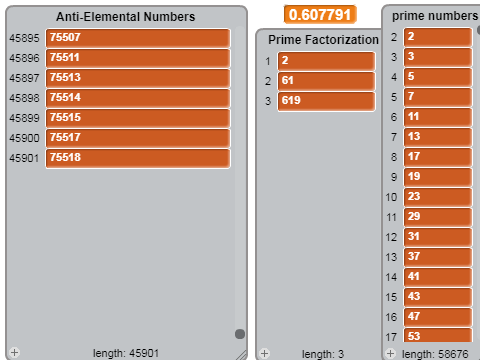This screenshot has height=360, width=480.
Task: Click index number 45901 in Anti-Elemental Numbers
Action: pos(24,158)
